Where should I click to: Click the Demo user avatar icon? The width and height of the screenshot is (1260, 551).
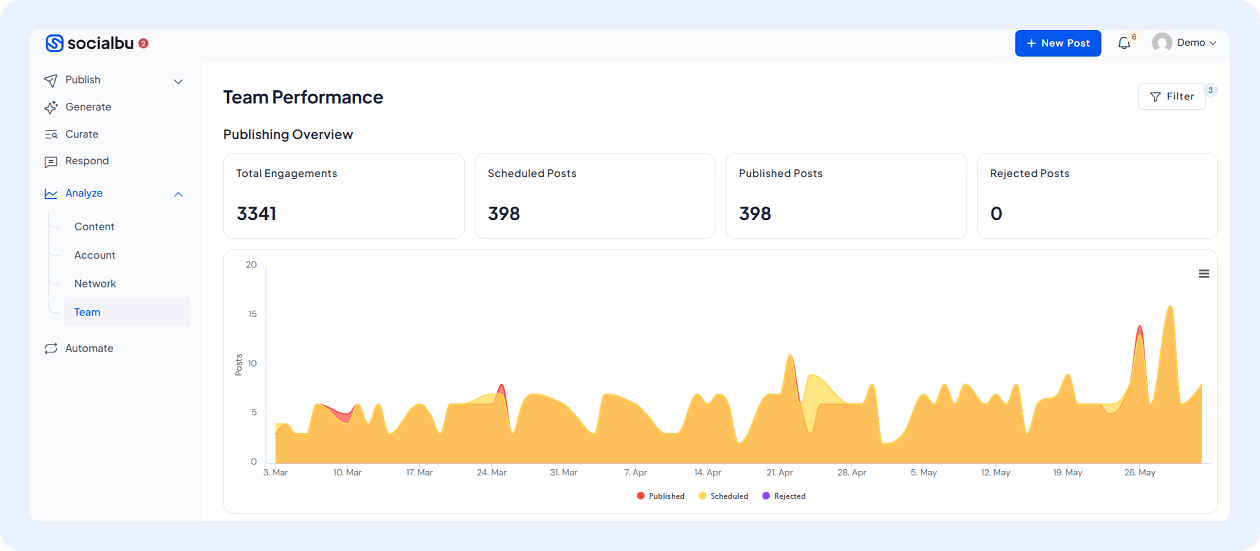pyautogui.click(x=1161, y=43)
